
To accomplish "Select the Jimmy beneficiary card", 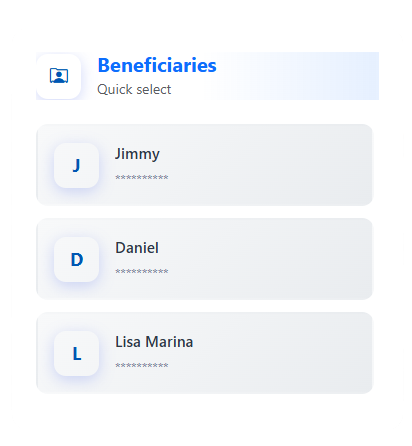I will 204,165.
